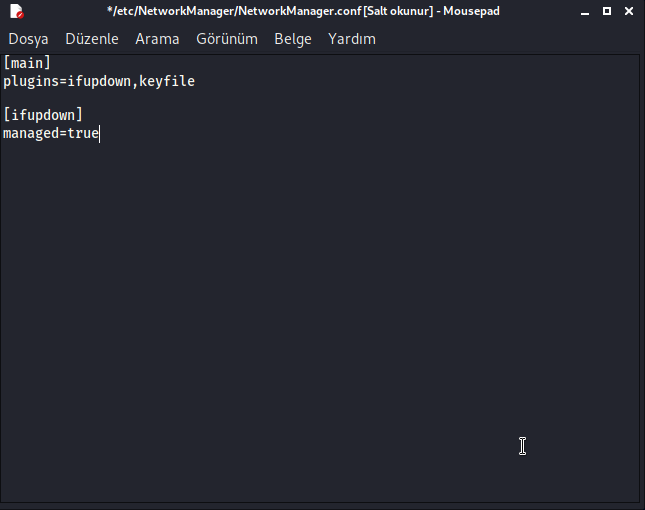Viewport: 645px width, 510px height.
Task: Place cursor on the [main] line
Action: point(27,64)
